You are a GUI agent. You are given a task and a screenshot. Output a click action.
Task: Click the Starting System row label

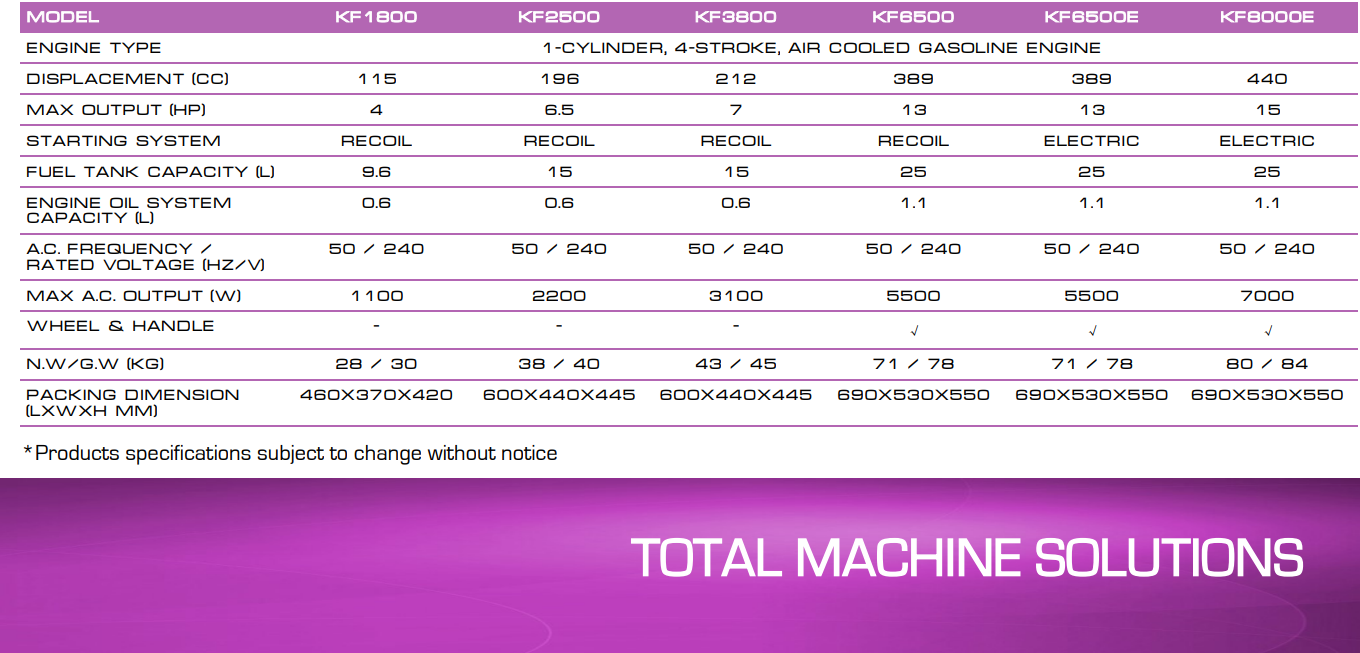[x=123, y=141]
